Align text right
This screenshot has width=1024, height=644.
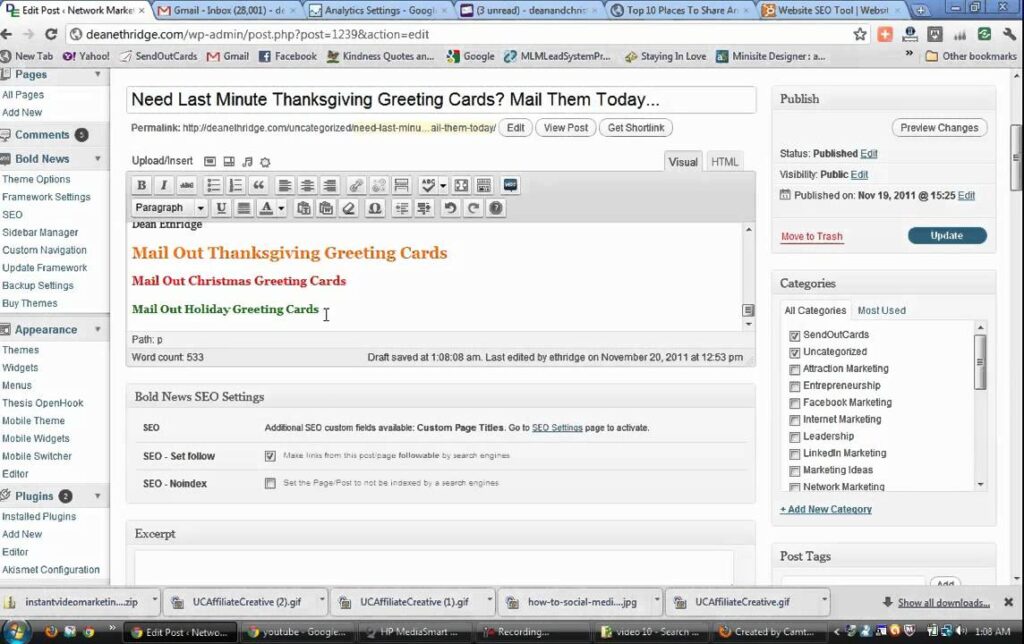330,185
